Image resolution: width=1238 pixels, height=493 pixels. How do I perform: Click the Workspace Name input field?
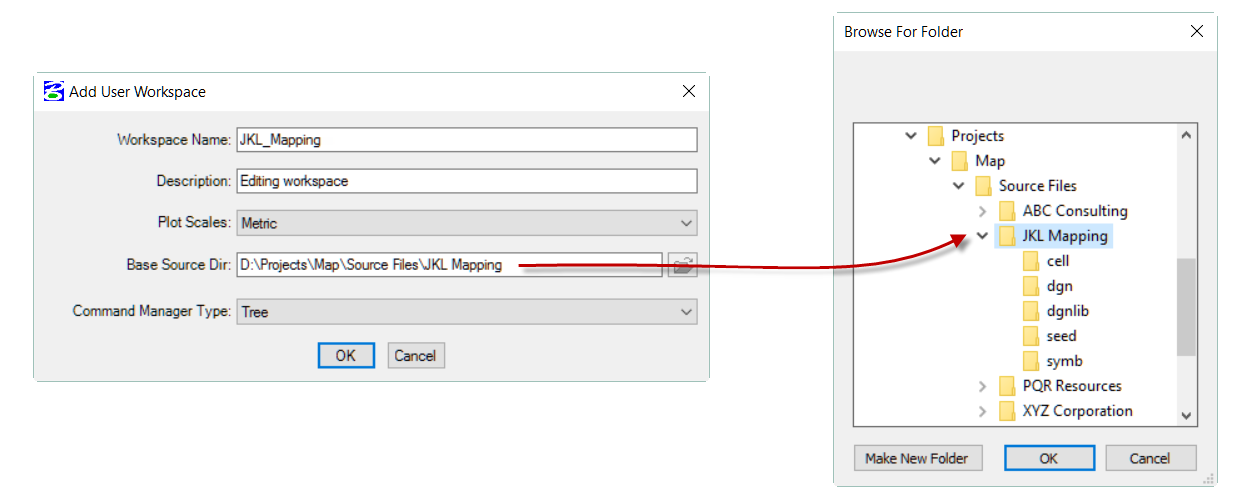tap(467, 140)
